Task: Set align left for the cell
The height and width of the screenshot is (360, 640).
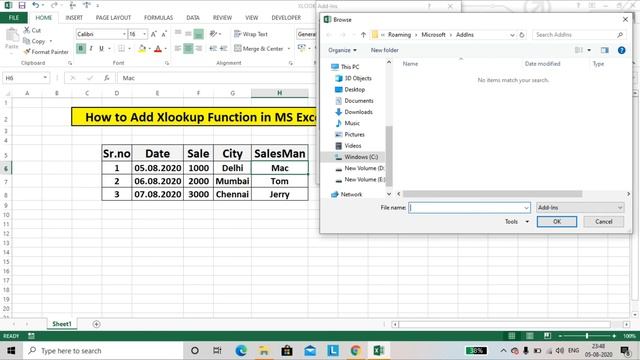Action: click(178, 49)
